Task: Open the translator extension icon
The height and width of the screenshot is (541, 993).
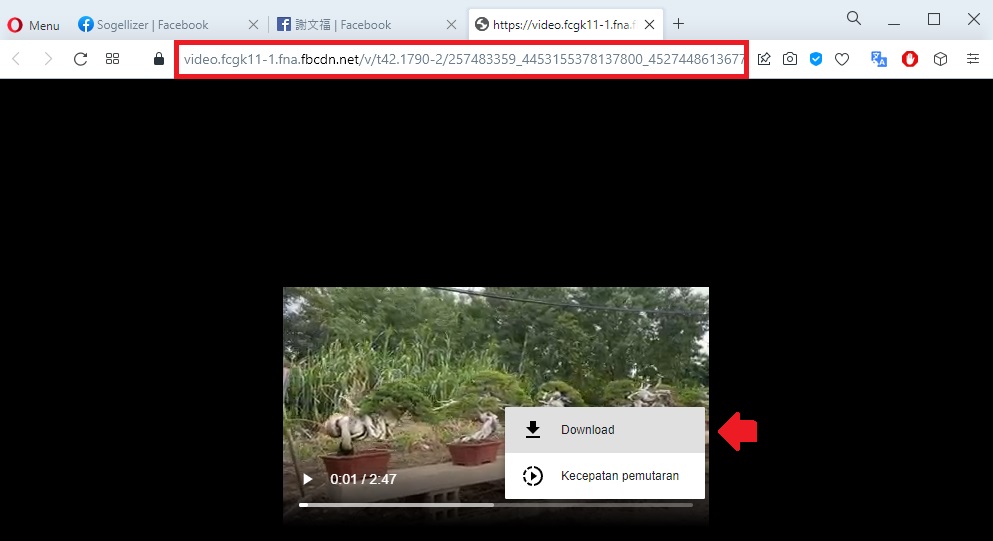Action: [878, 59]
